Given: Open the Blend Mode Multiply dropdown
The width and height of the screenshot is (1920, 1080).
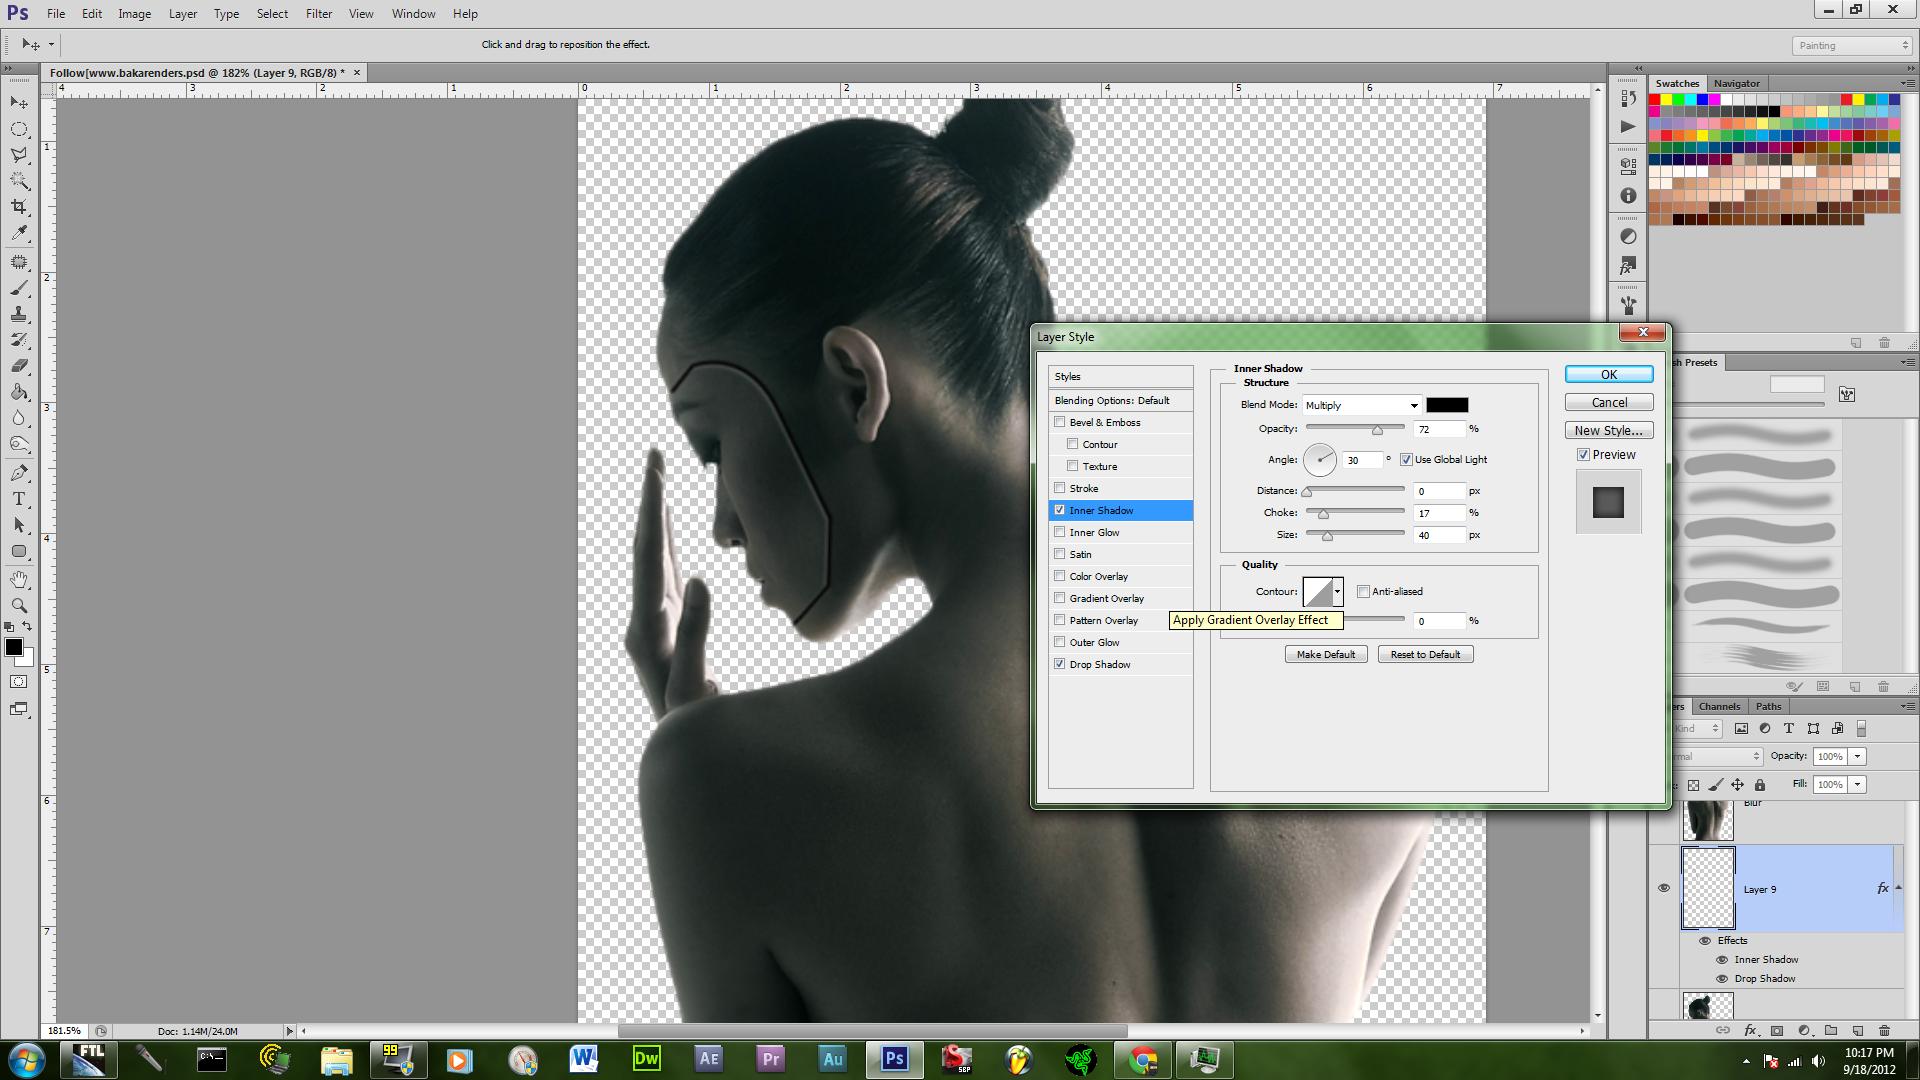Looking at the screenshot, I should (x=1361, y=405).
